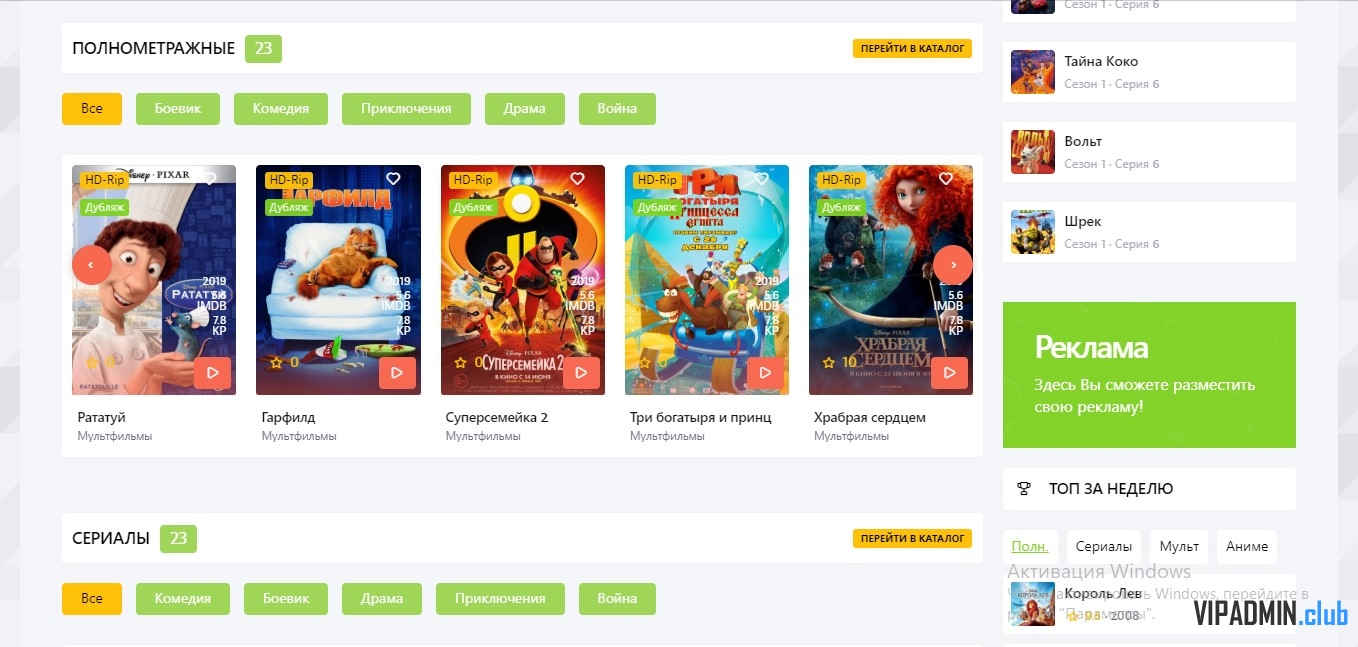Choose the Комедия filter under Сериалы
1358x647 pixels.
[183, 599]
